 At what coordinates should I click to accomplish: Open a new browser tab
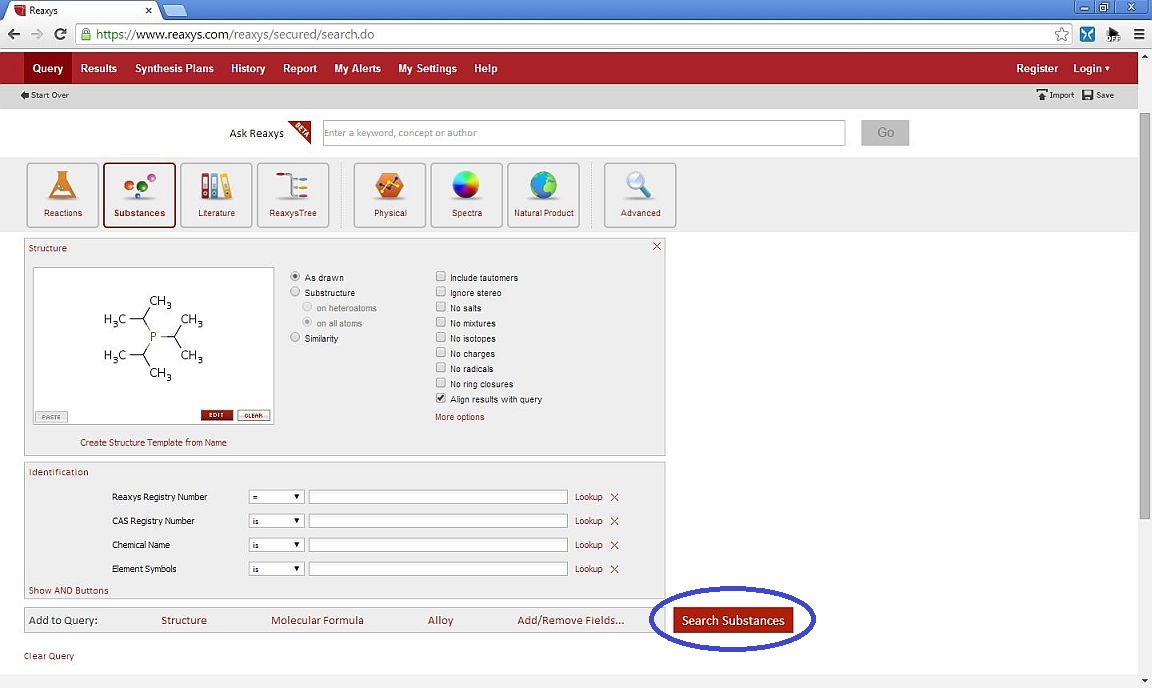coord(175,10)
